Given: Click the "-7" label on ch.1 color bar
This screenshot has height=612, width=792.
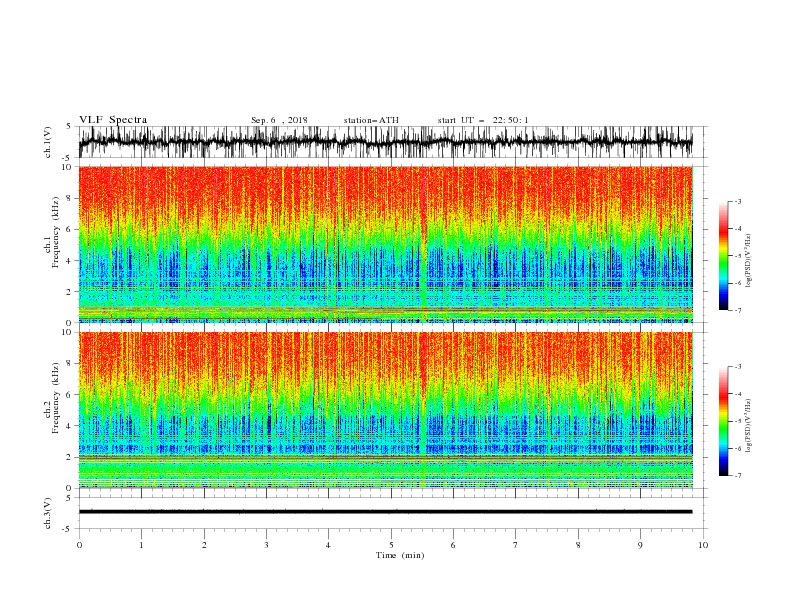Looking at the screenshot, I should pos(738,310).
